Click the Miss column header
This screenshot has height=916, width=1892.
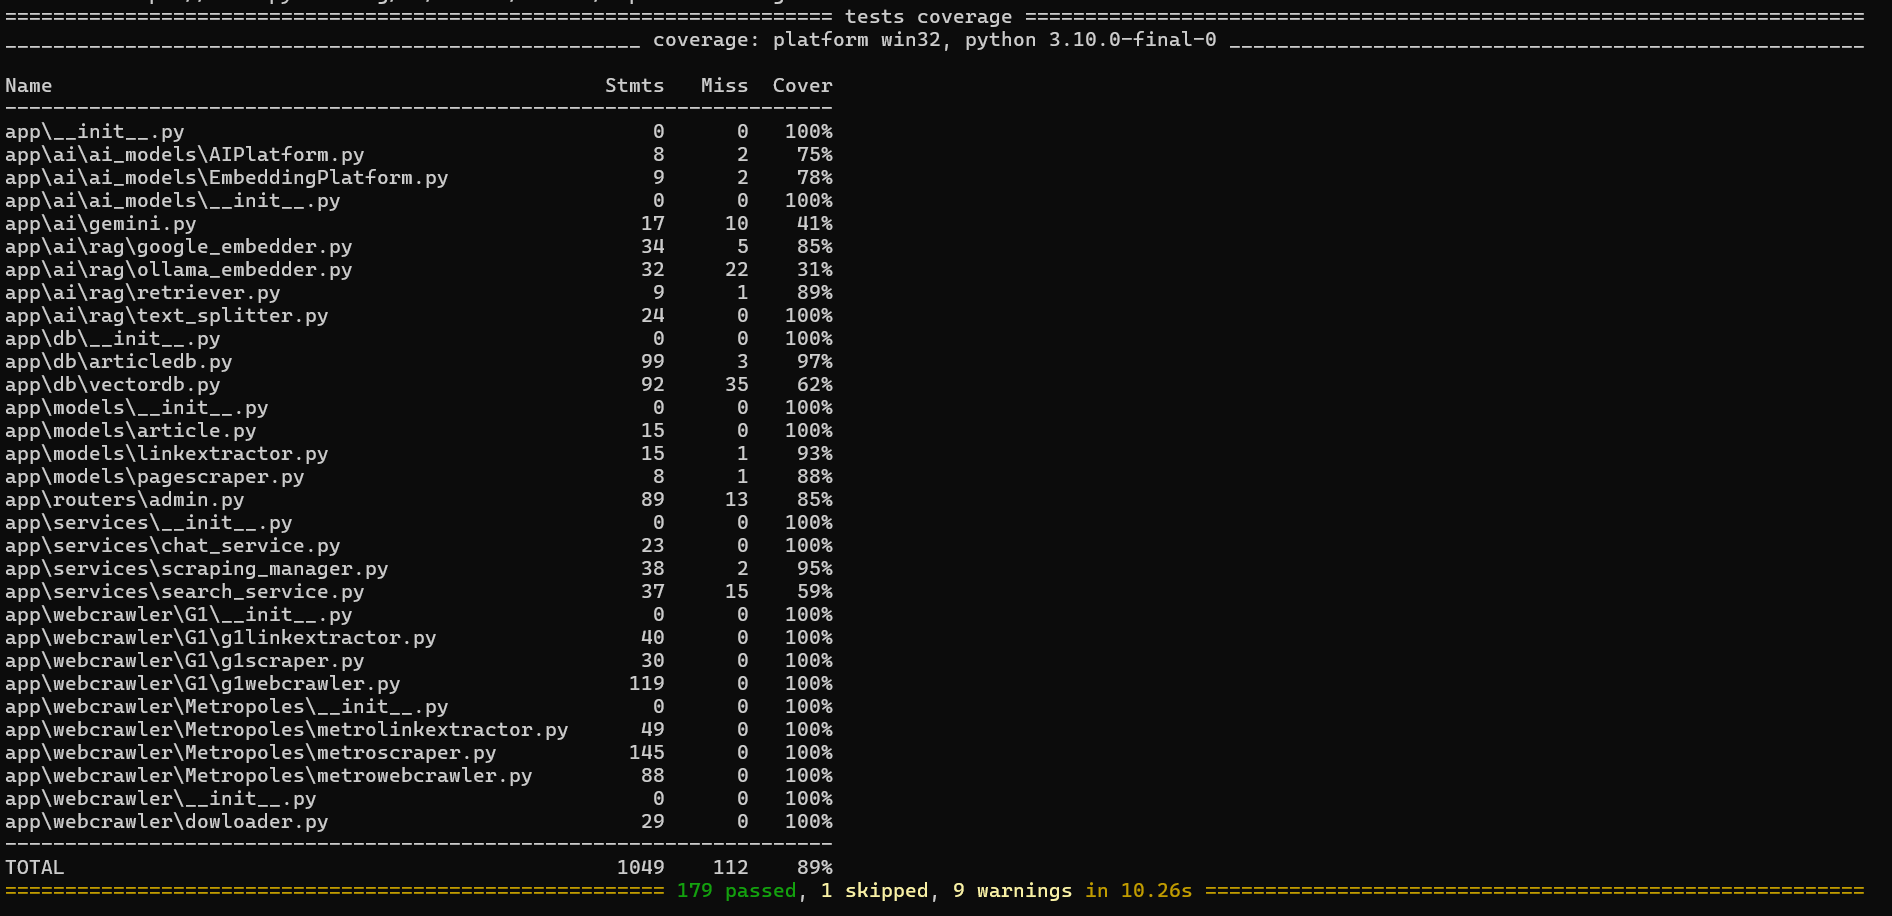(724, 85)
